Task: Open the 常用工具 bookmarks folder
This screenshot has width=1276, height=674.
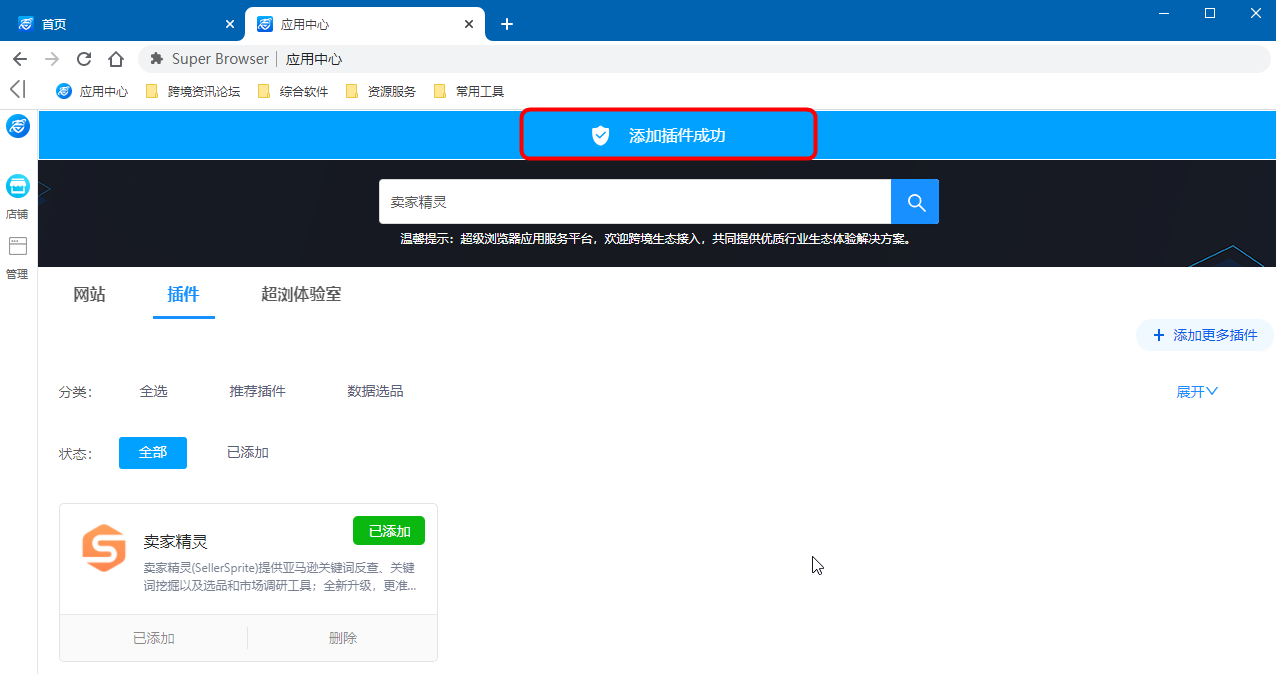Action: coord(479,90)
